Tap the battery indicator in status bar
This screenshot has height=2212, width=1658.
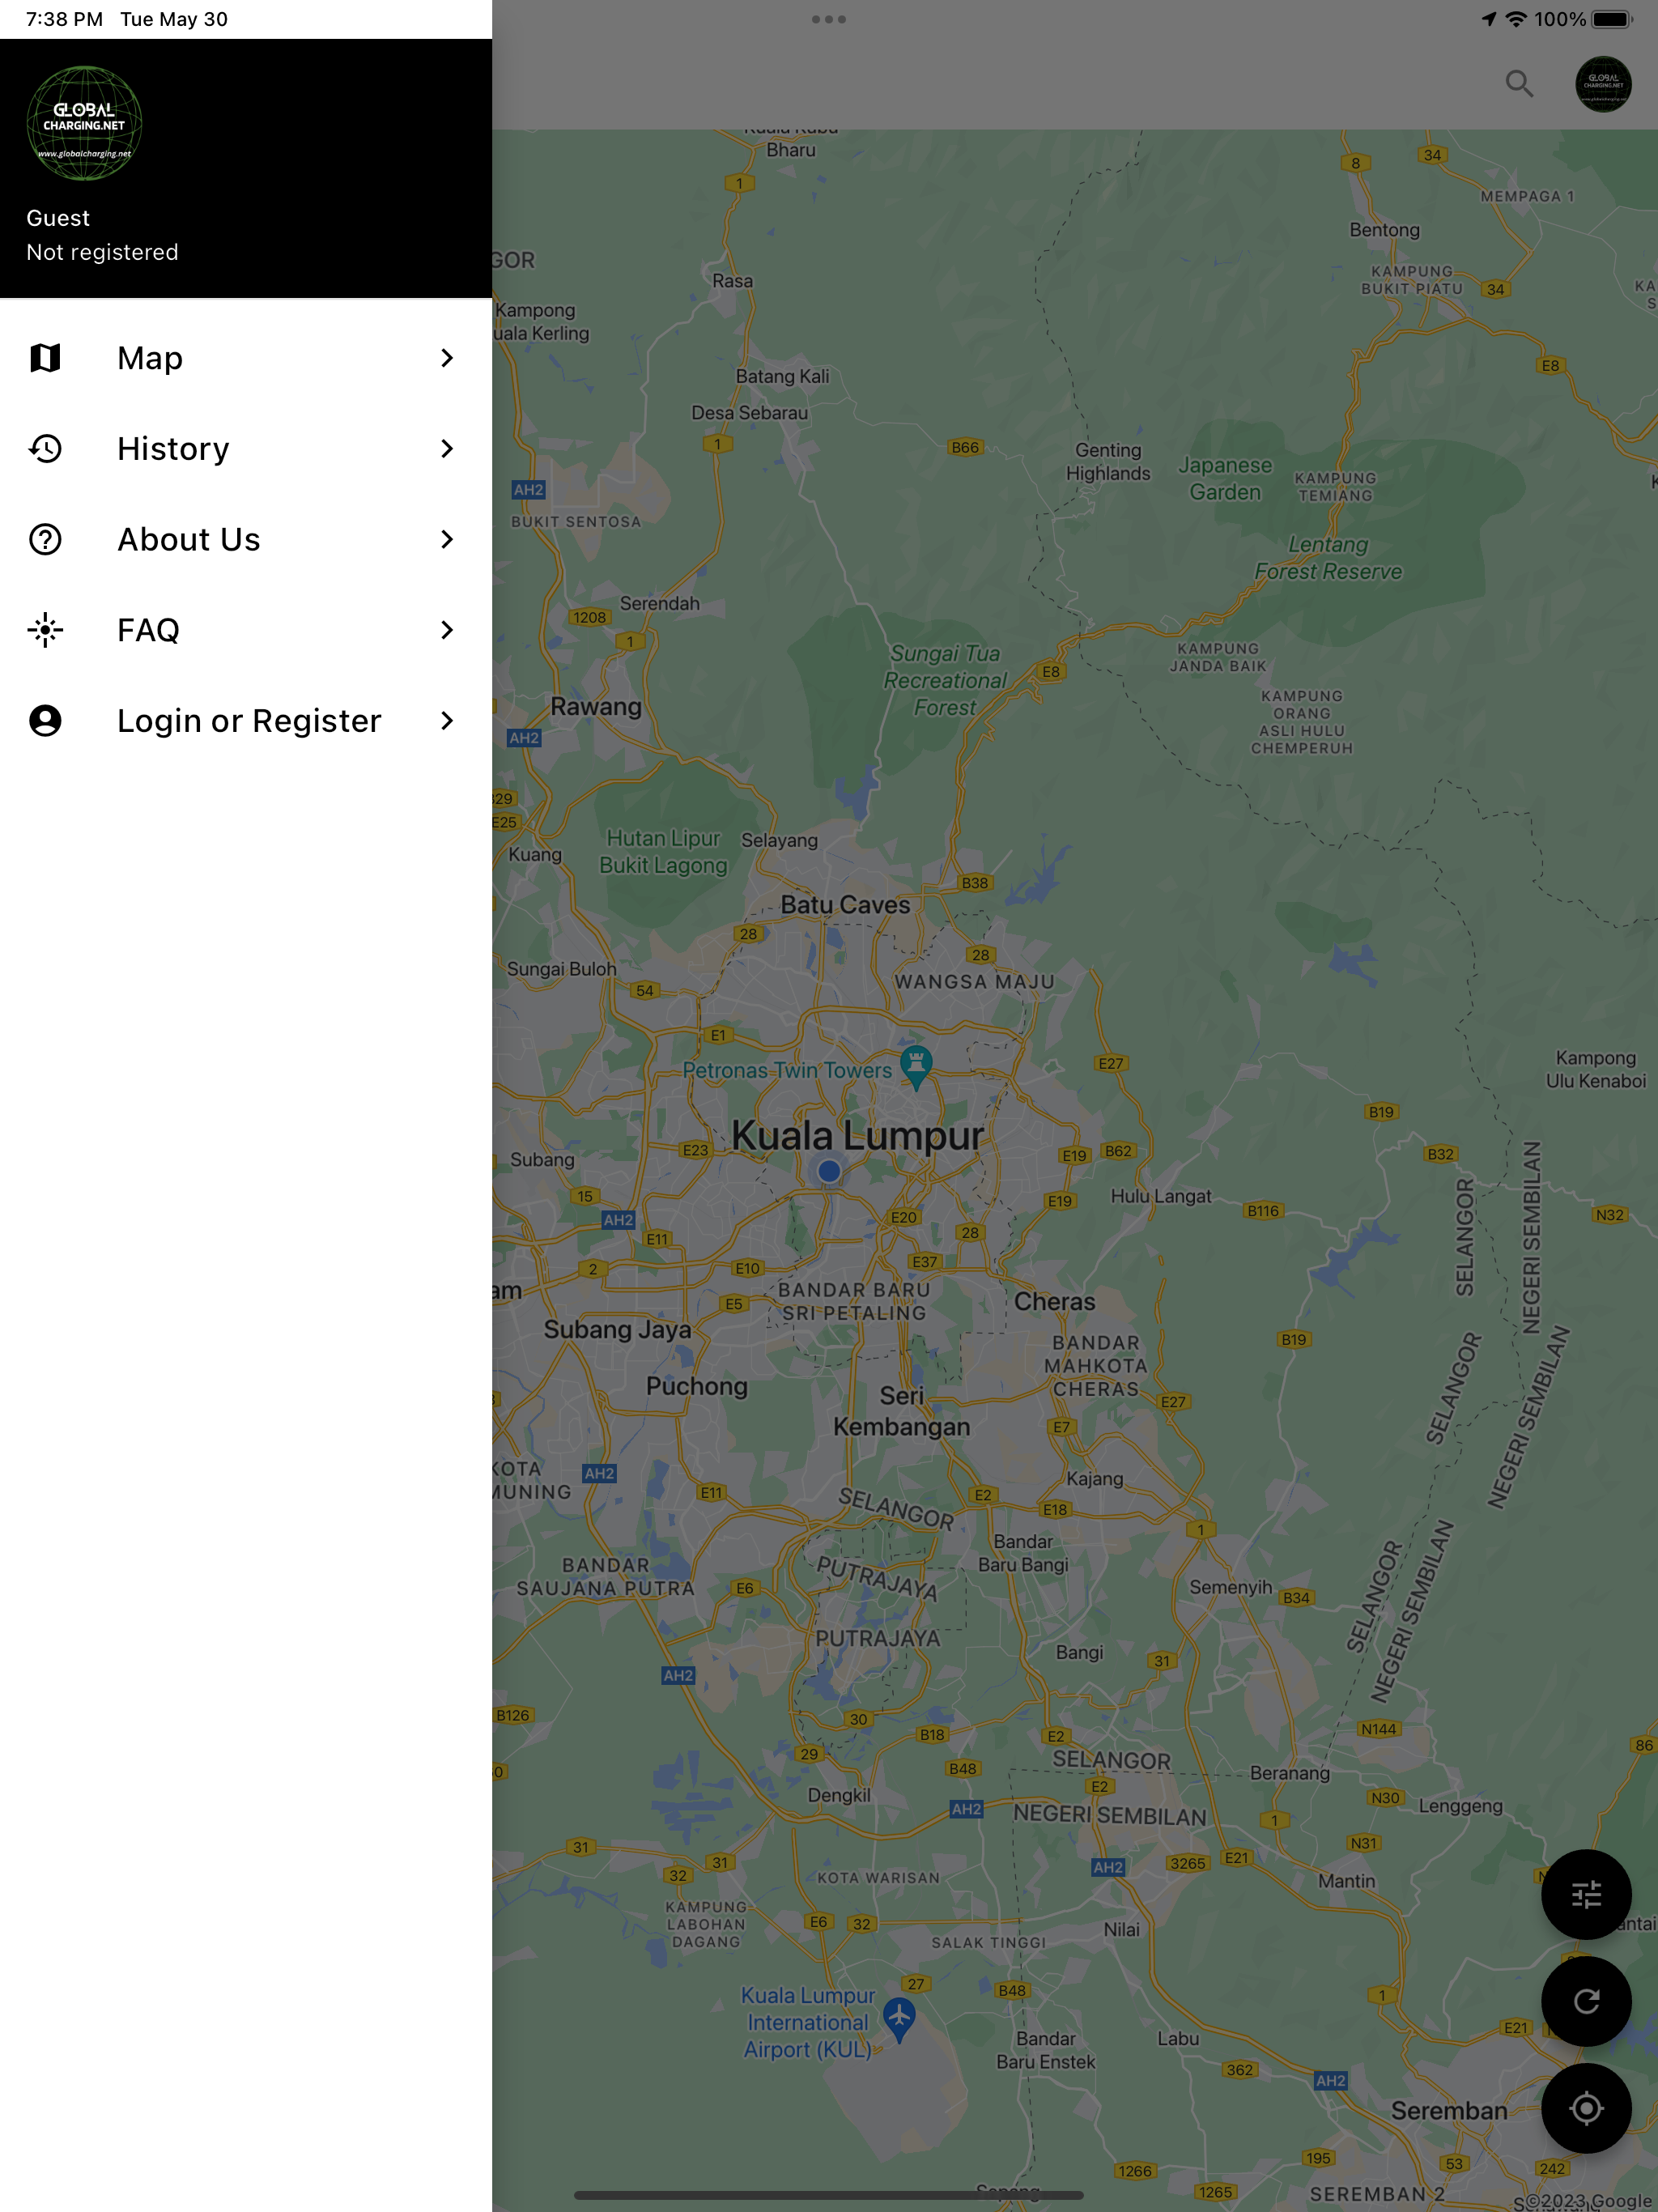[1612, 19]
